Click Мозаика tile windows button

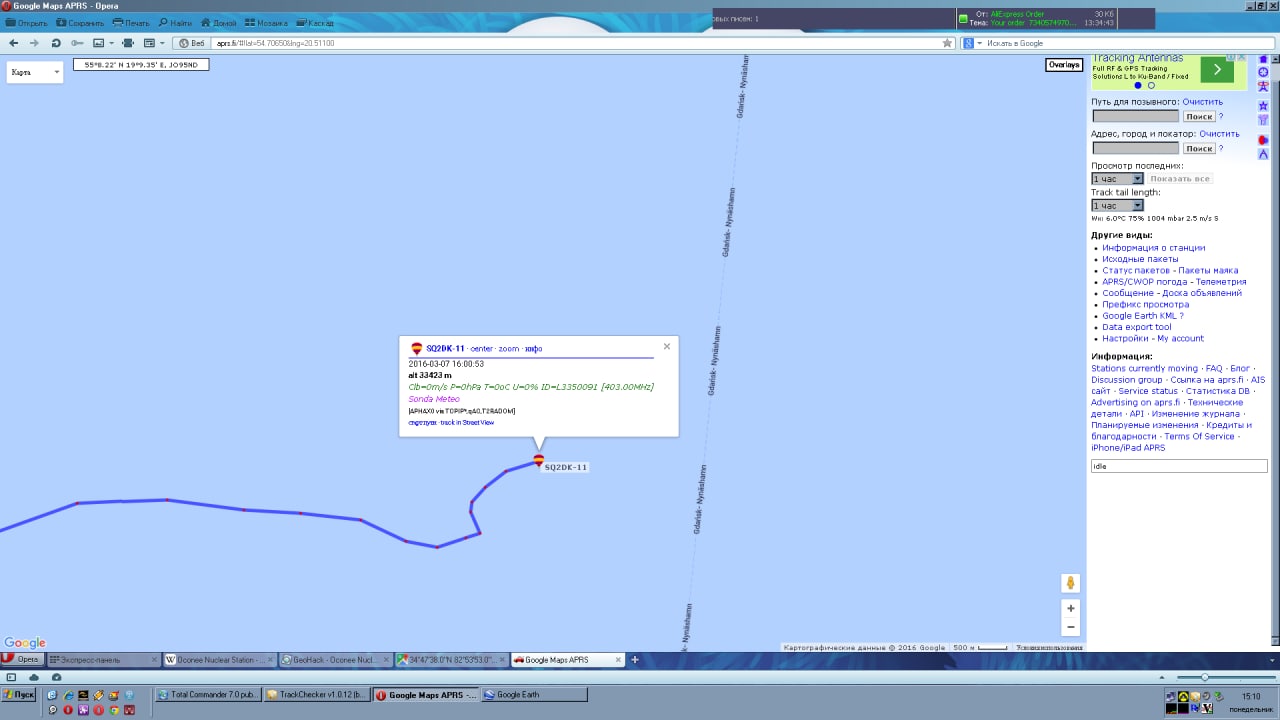(266, 23)
